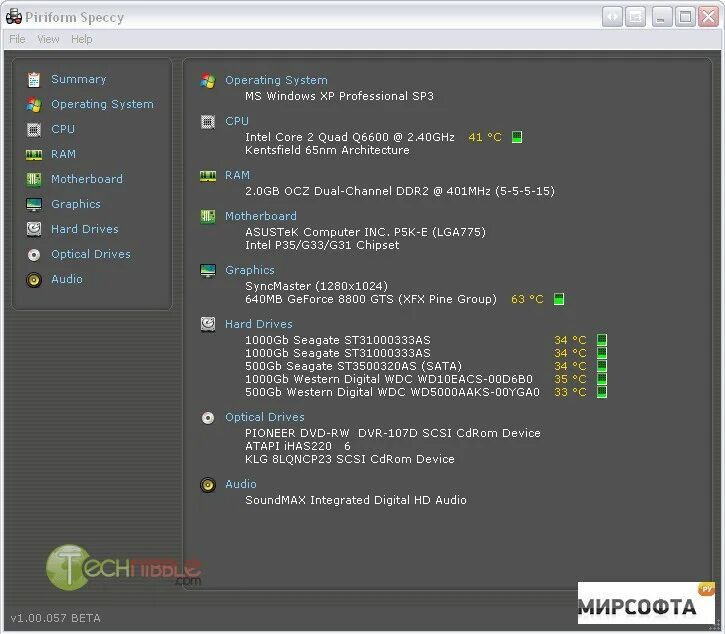Click the ASUSTeK Computer INC. P5K-E text
Image resolution: width=725 pixels, height=634 pixels.
[365, 232]
